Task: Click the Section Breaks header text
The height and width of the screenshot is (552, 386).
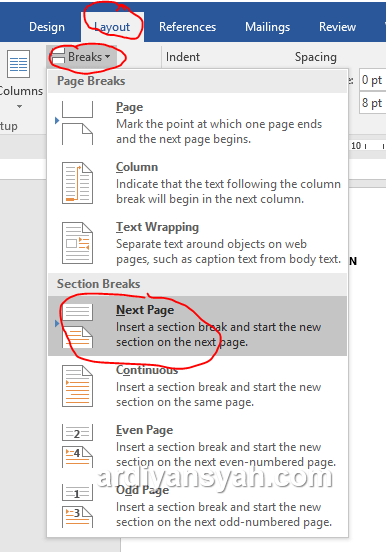Action: [99, 284]
